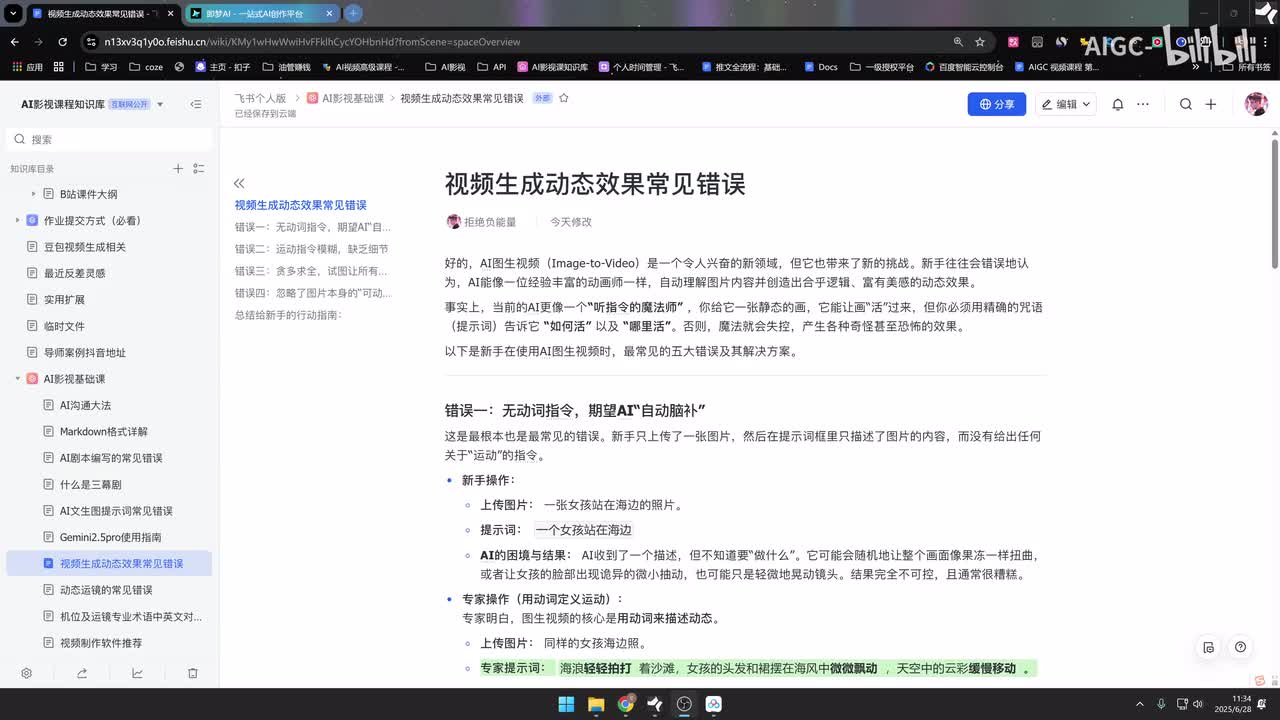Open Windows Start menu
This screenshot has width=1280, height=720.
coord(567,704)
